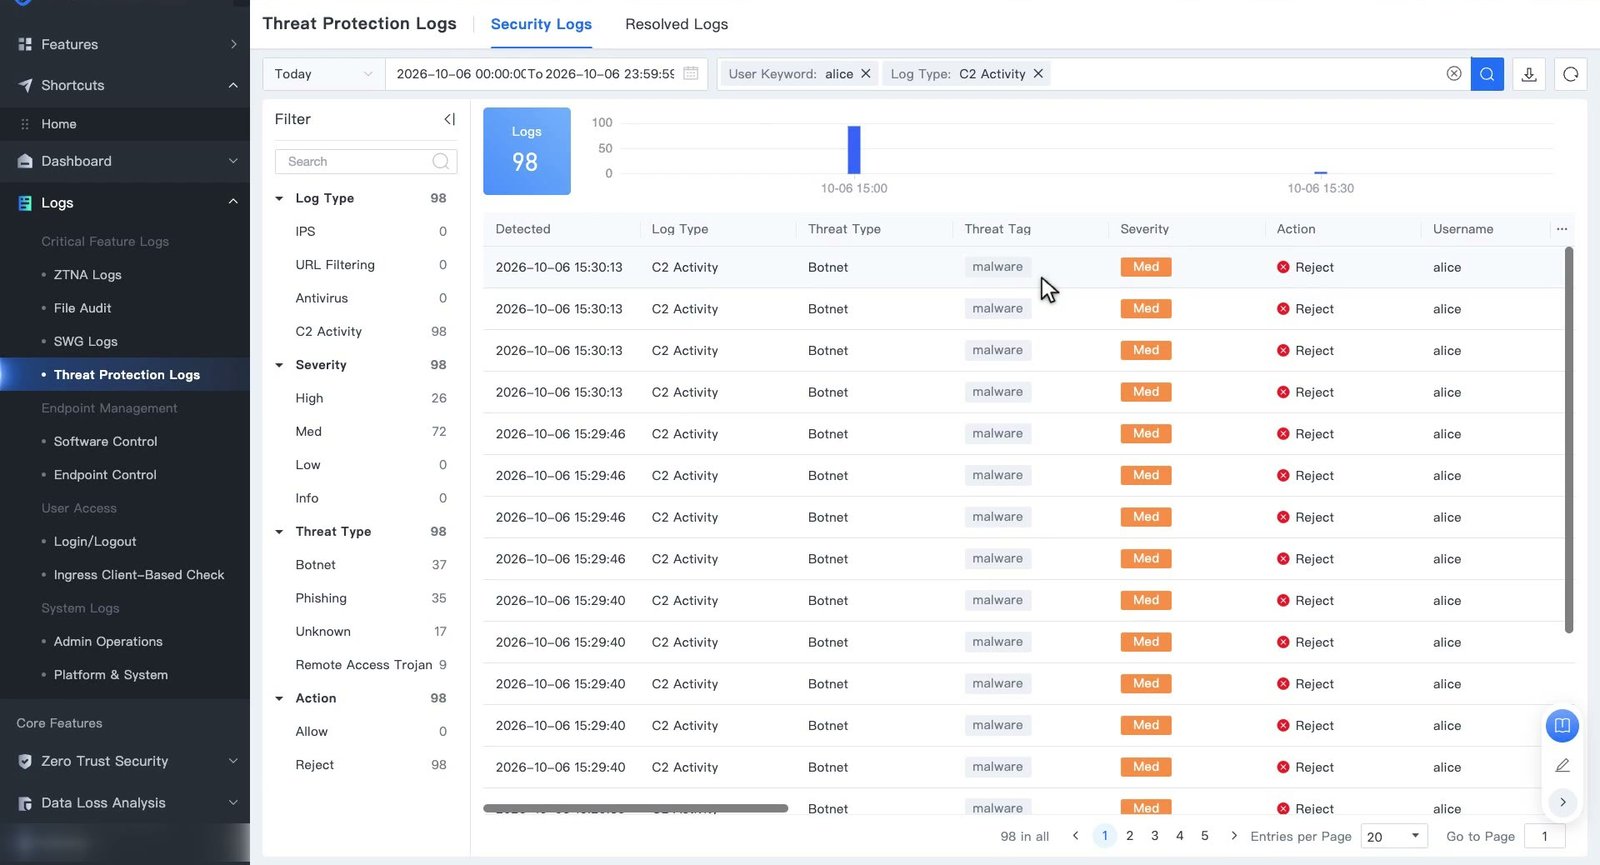
Task: Remove the User Keyword alice filter chip
Action: pos(866,74)
